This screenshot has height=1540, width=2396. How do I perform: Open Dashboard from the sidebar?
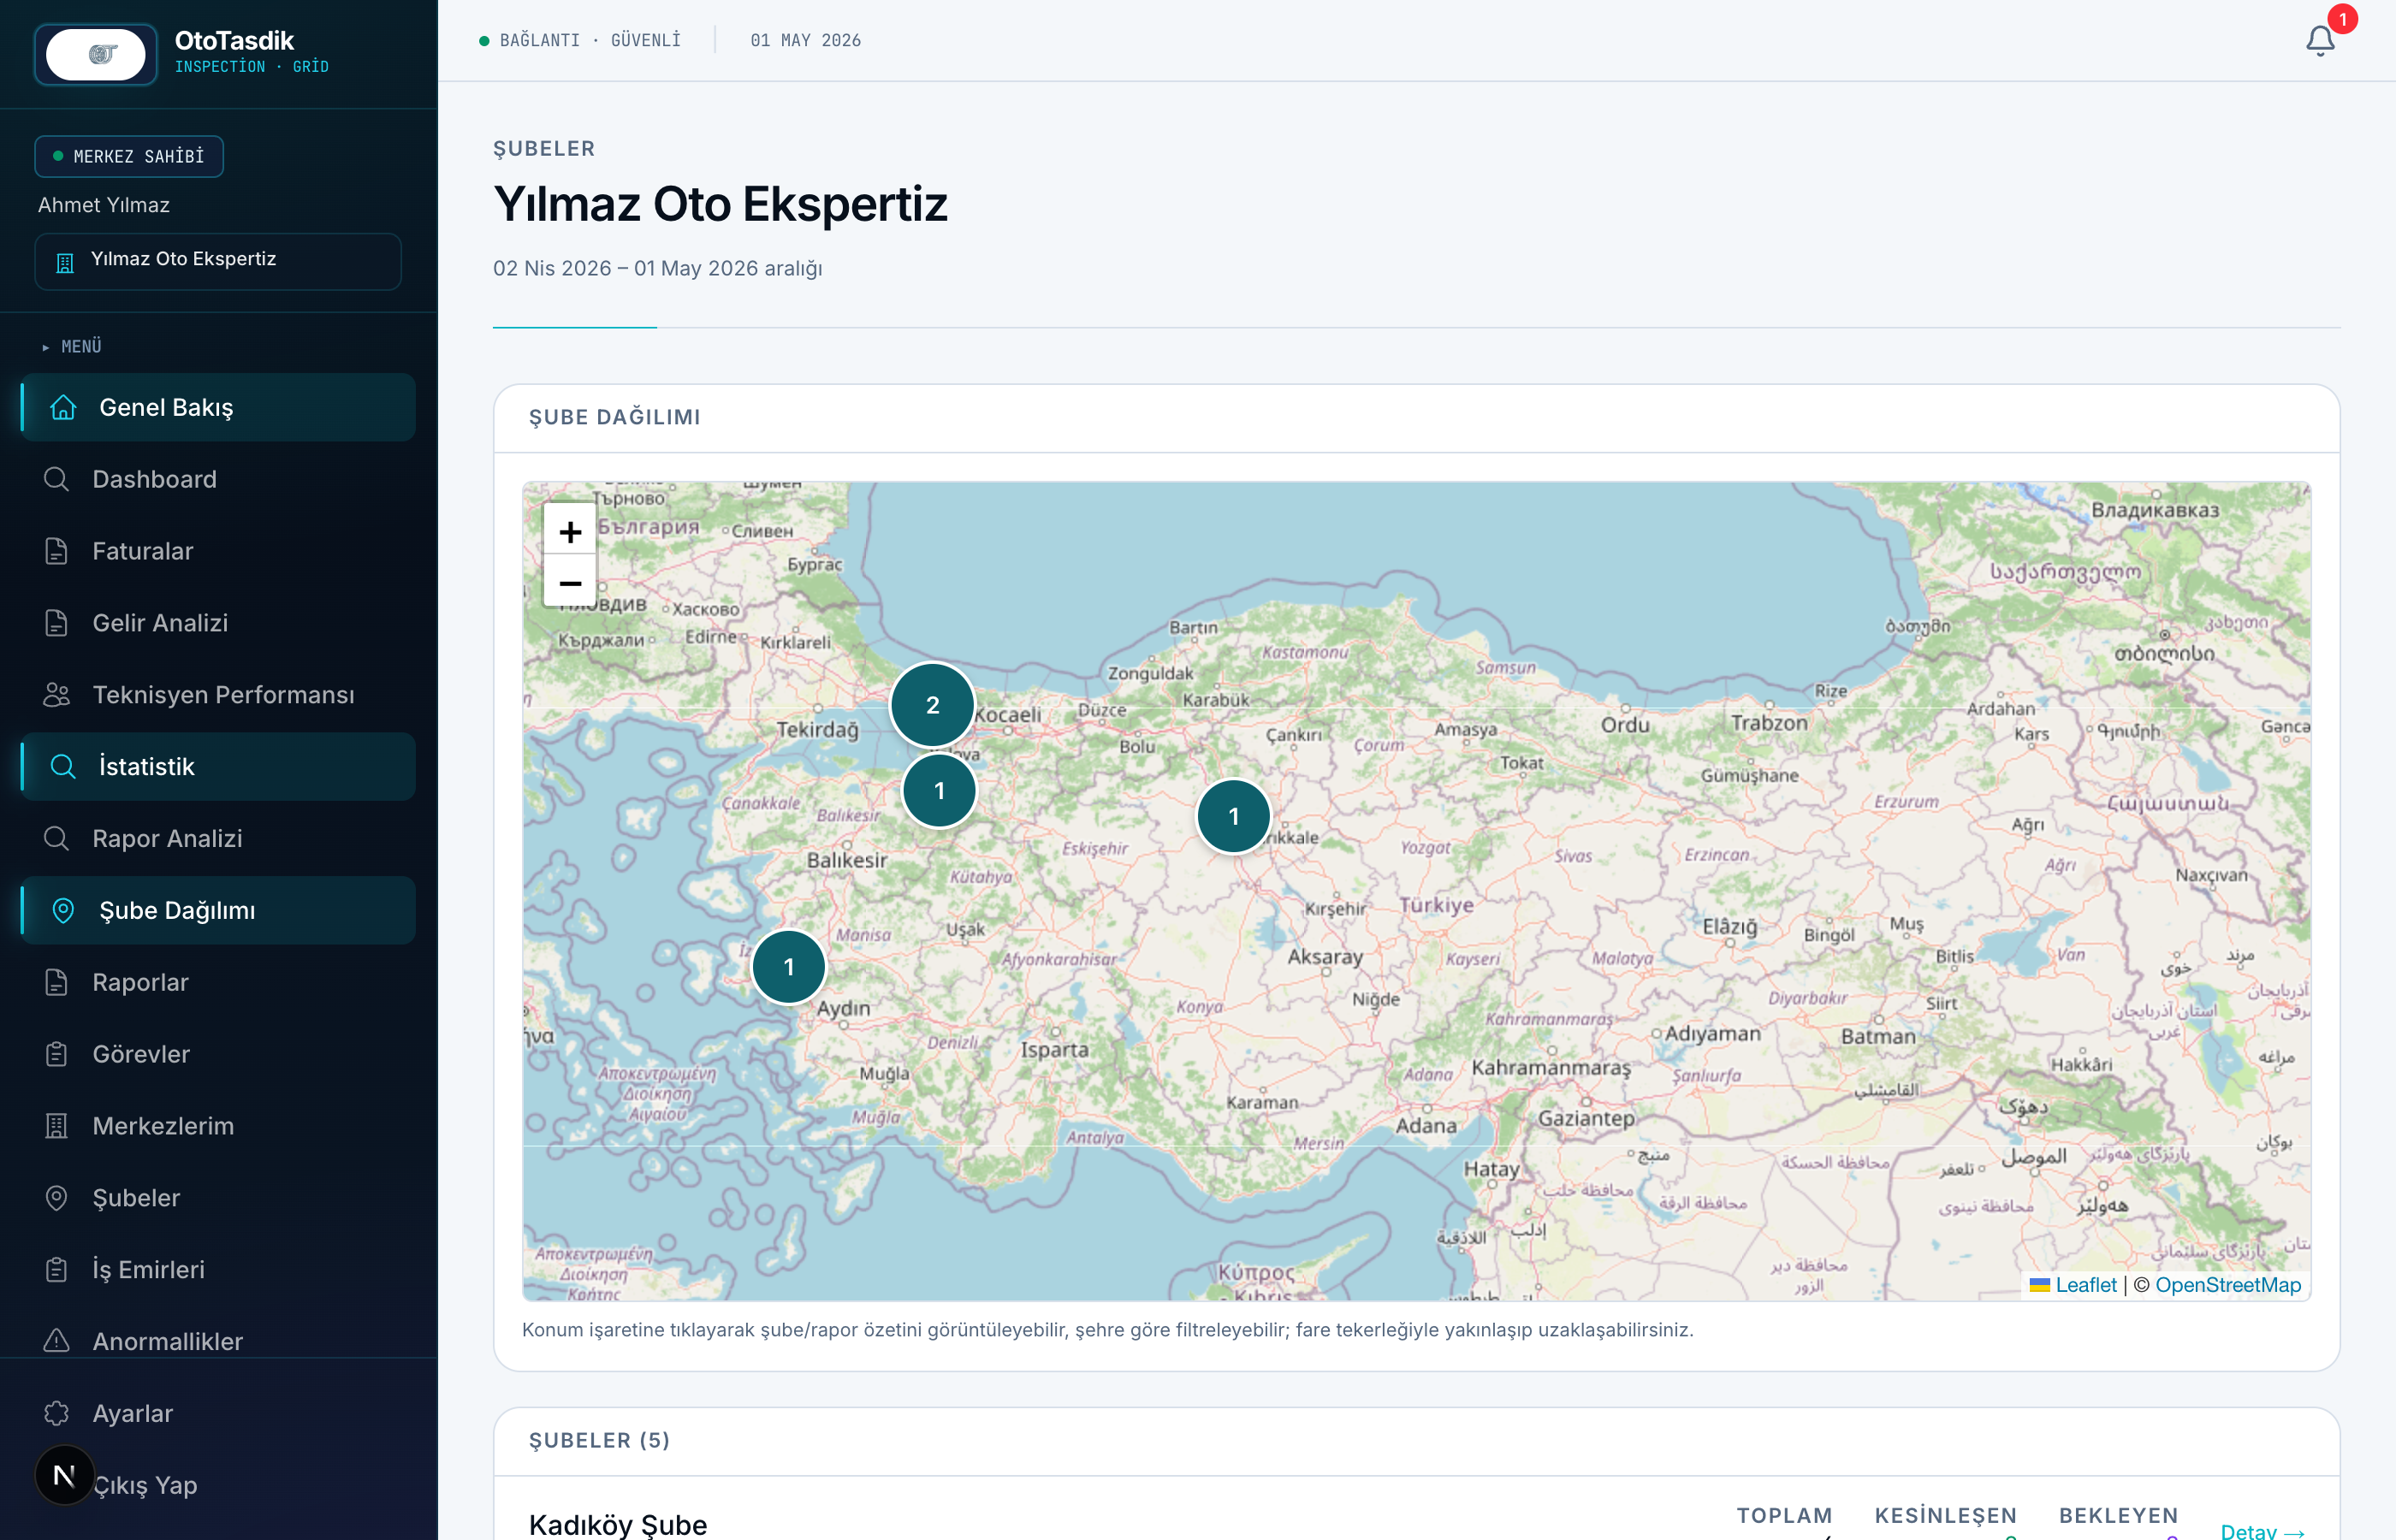(x=218, y=479)
